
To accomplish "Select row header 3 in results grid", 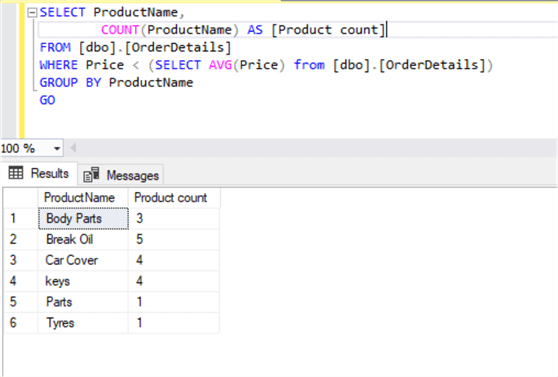I will (x=21, y=260).
